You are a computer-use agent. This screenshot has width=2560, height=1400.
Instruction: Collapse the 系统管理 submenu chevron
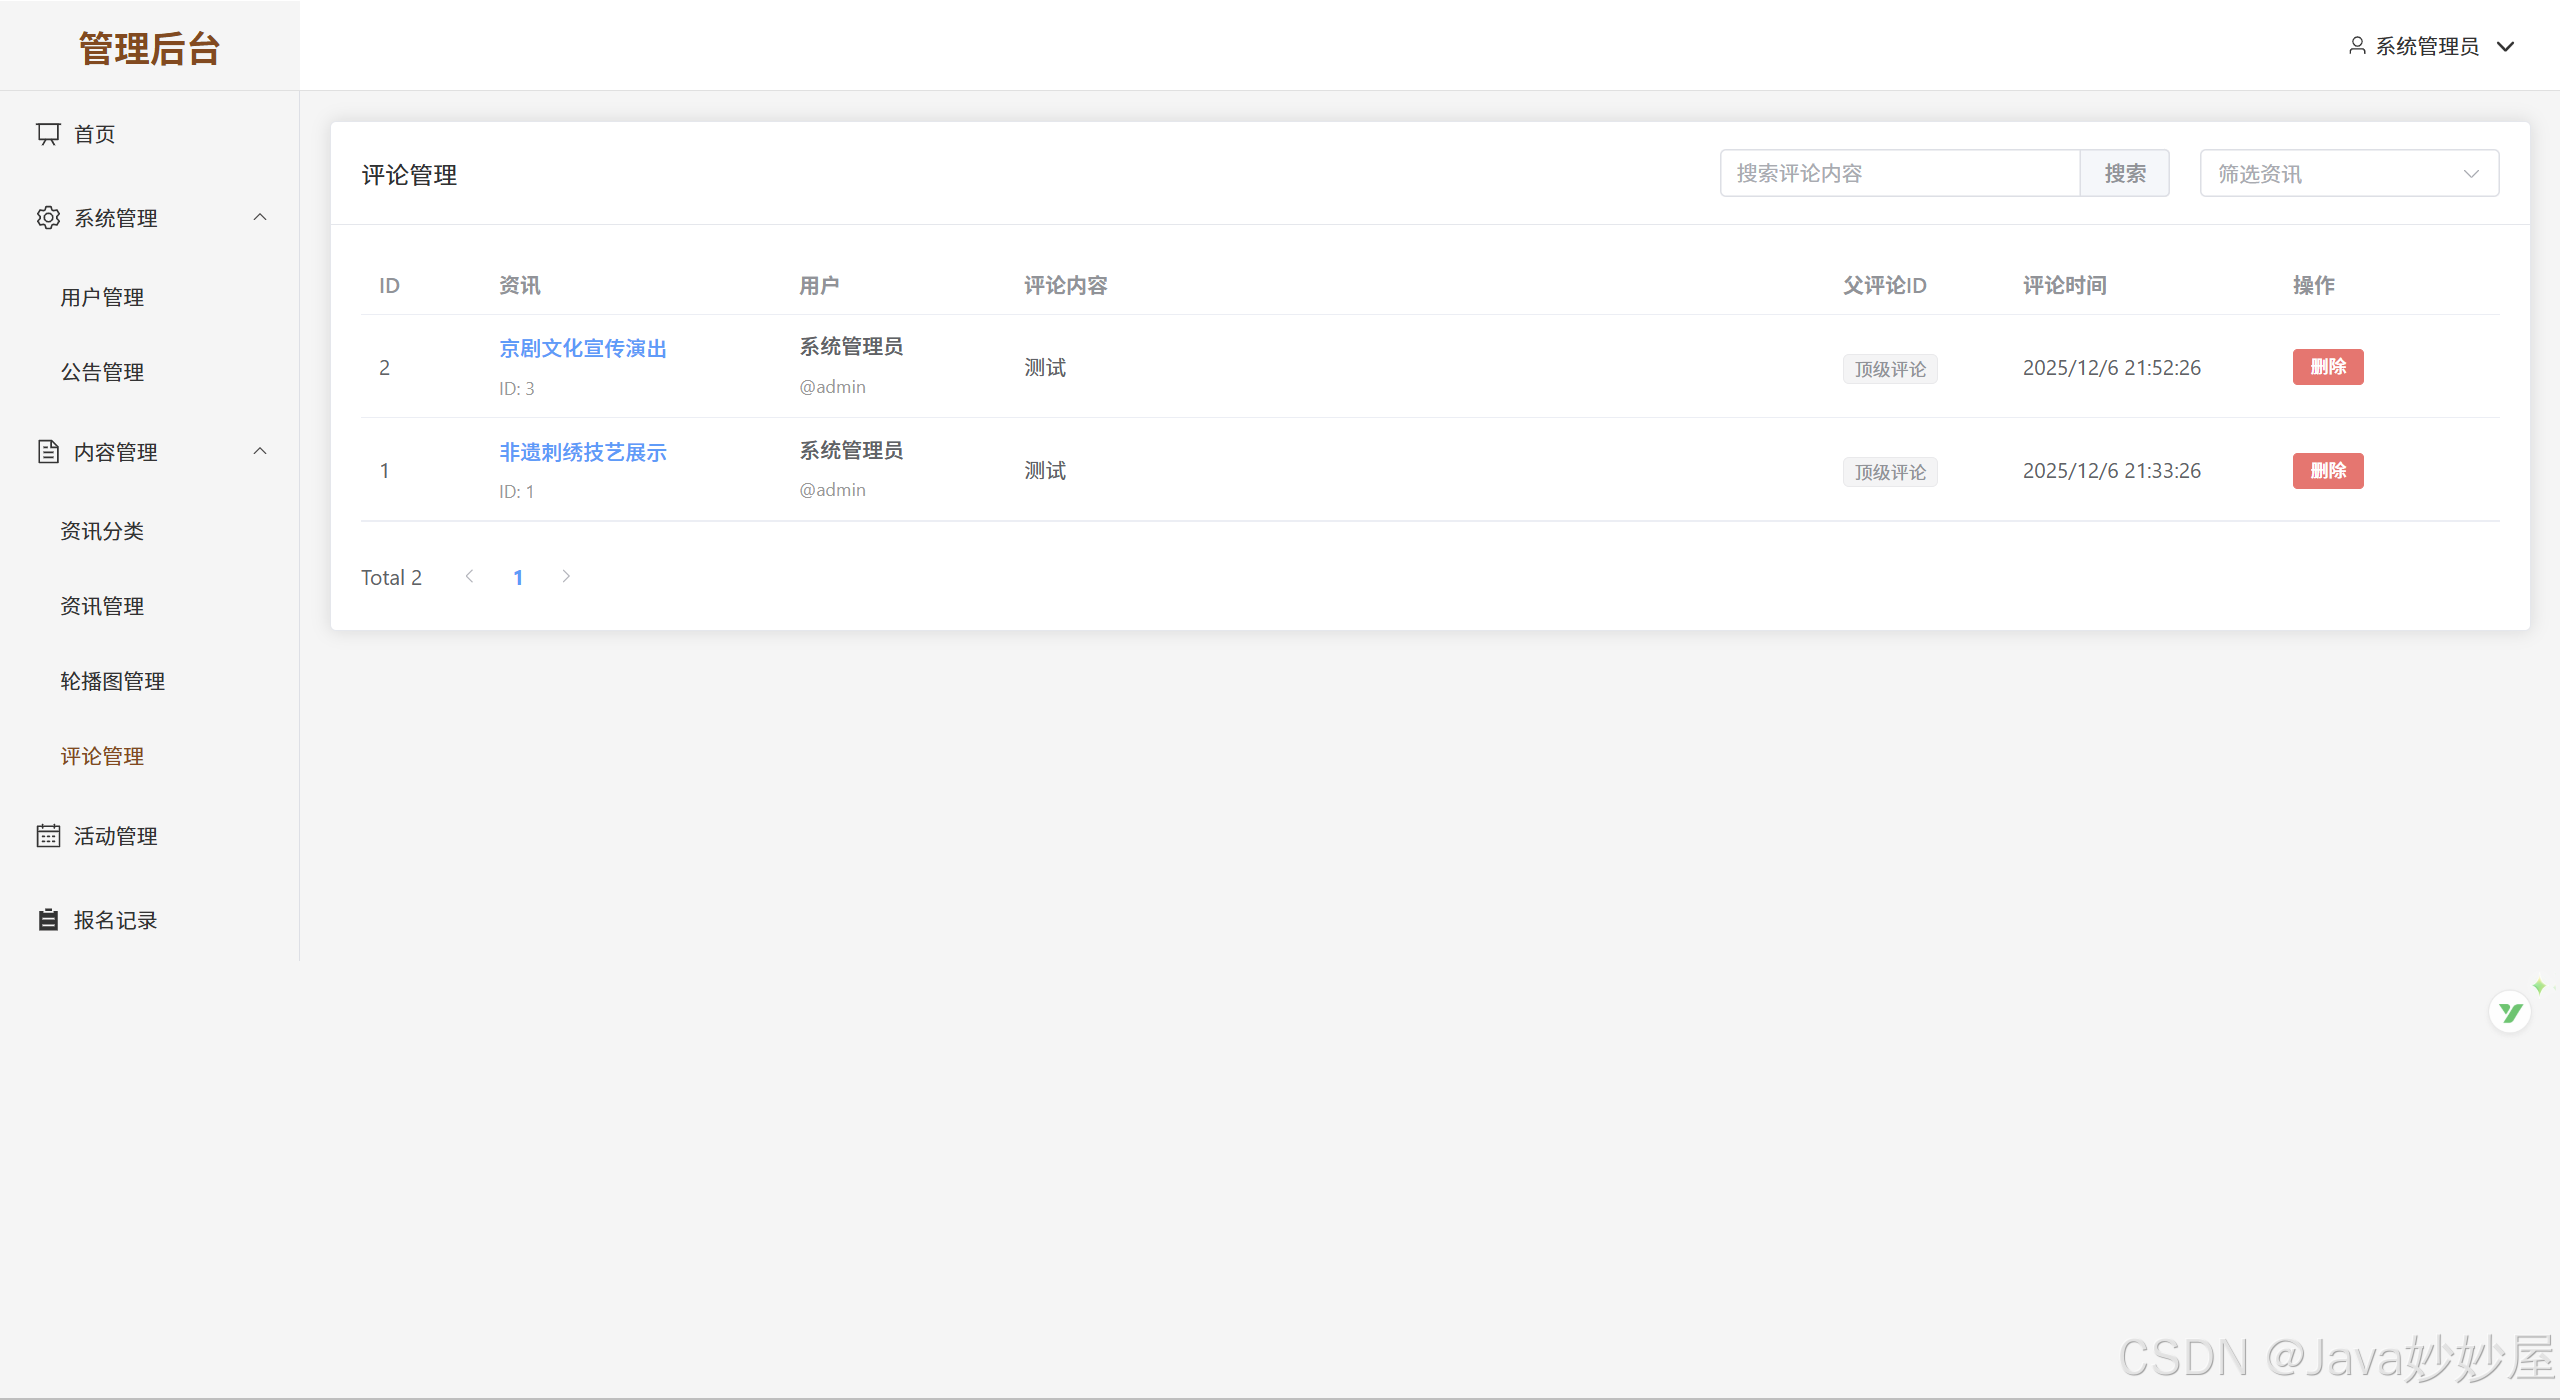pyautogui.click(x=260, y=218)
